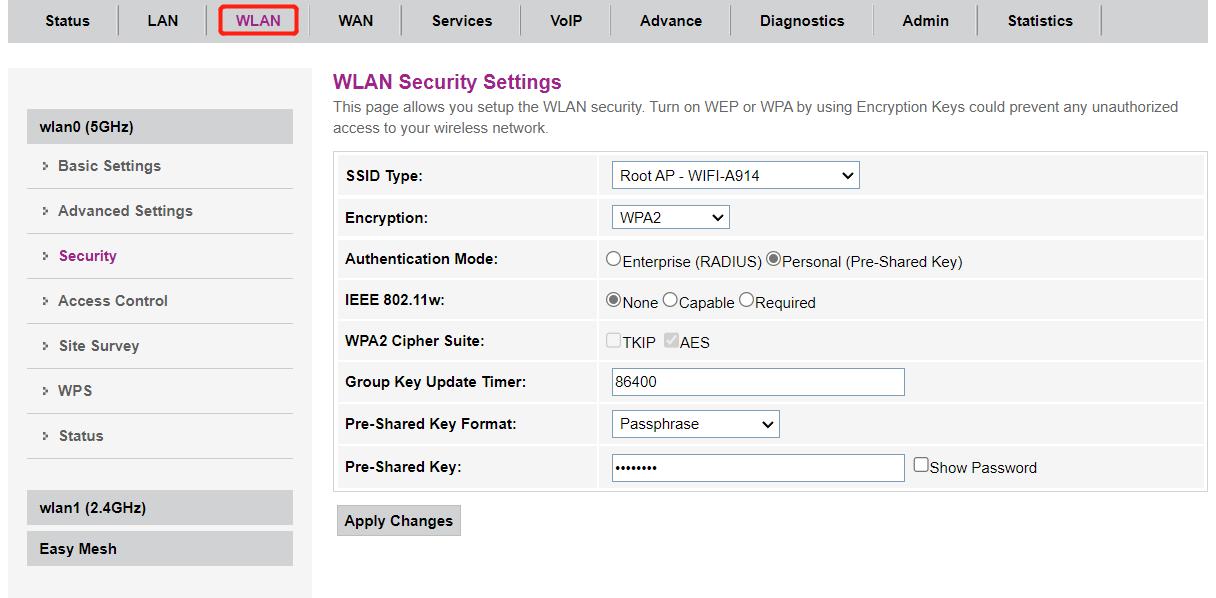This screenshot has height=598, width=1216.
Task: Select Enterprise (RADIUS) authentication mode
Action: (614, 259)
